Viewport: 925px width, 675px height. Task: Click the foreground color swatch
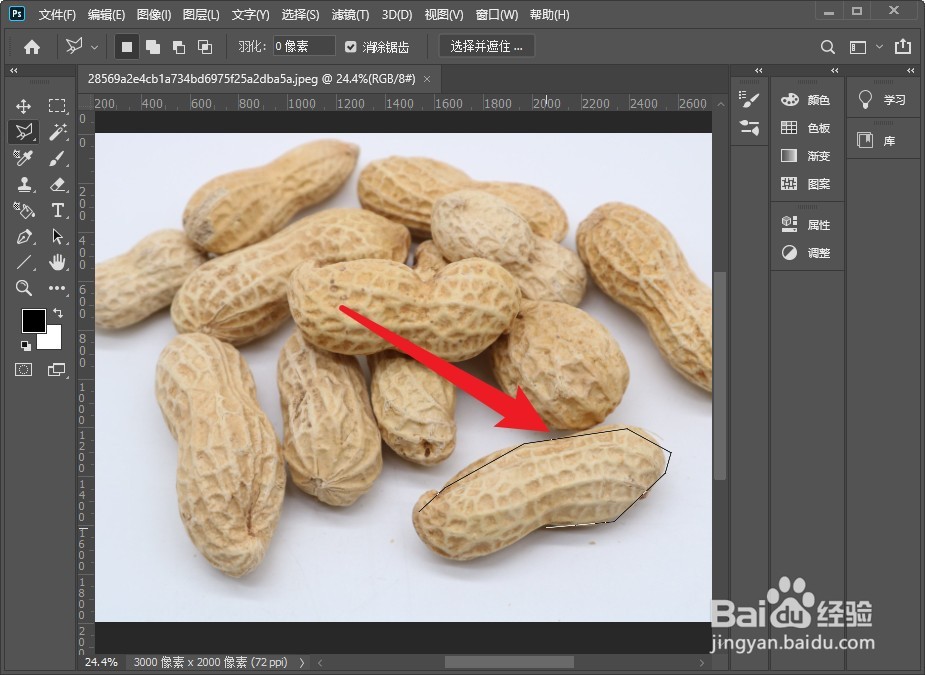pyautogui.click(x=34, y=320)
